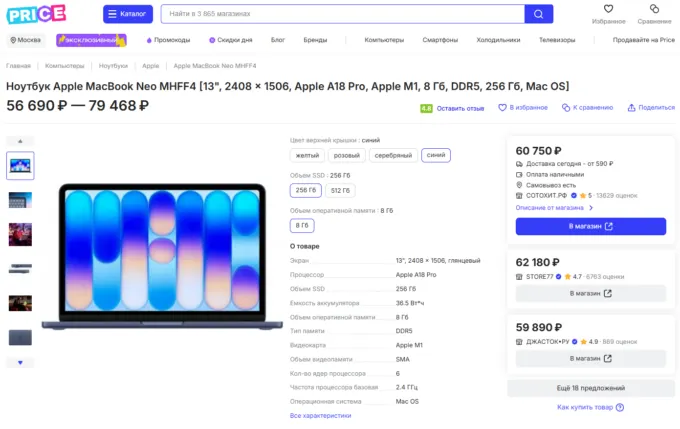
Task: Select 512 Гб SSD option
Action: pos(340,190)
